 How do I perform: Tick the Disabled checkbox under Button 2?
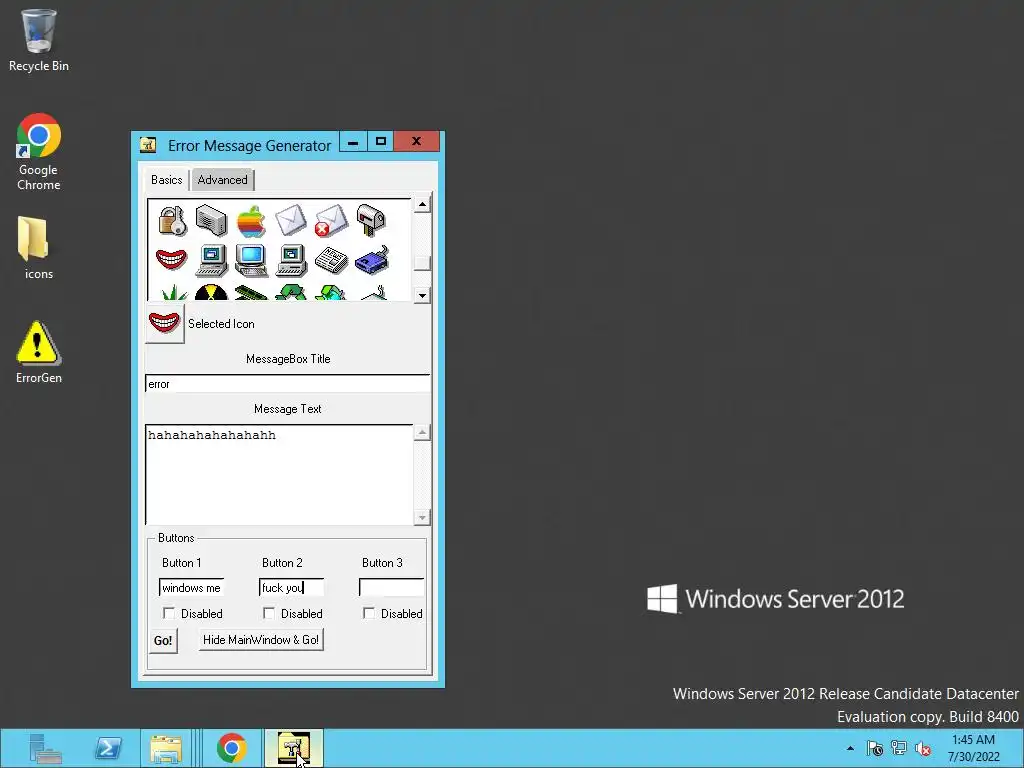click(268, 613)
